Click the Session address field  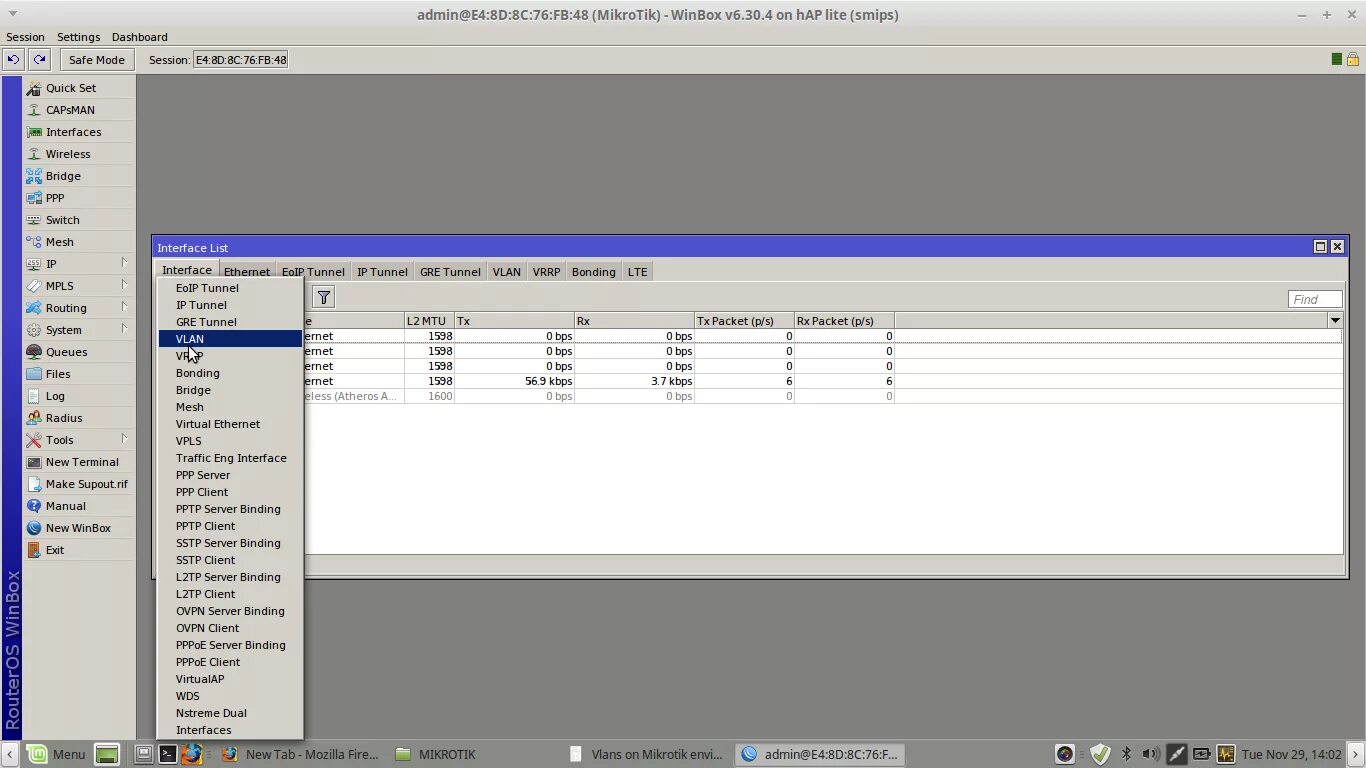point(240,60)
